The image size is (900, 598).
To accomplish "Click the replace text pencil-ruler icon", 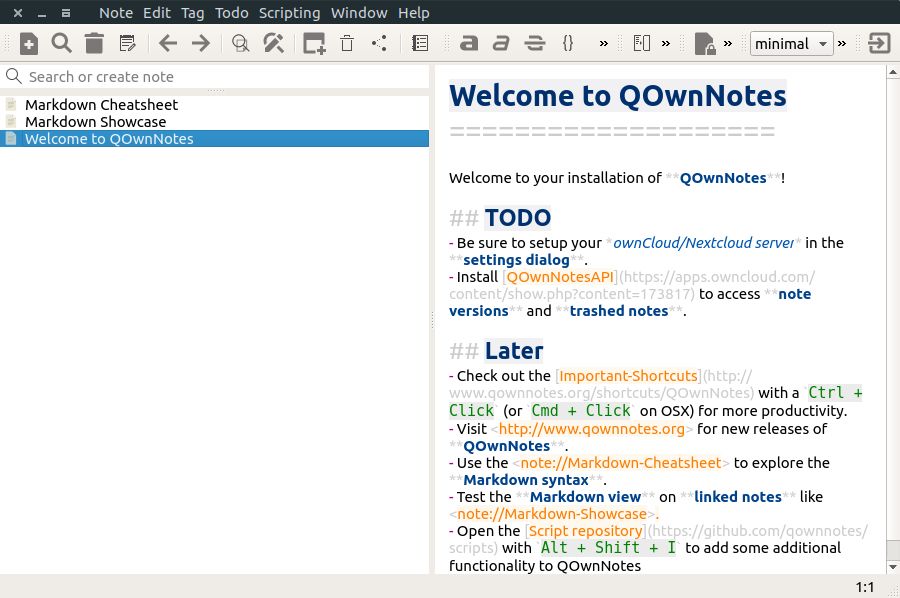I will pyautogui.click(x=273, y=44).
